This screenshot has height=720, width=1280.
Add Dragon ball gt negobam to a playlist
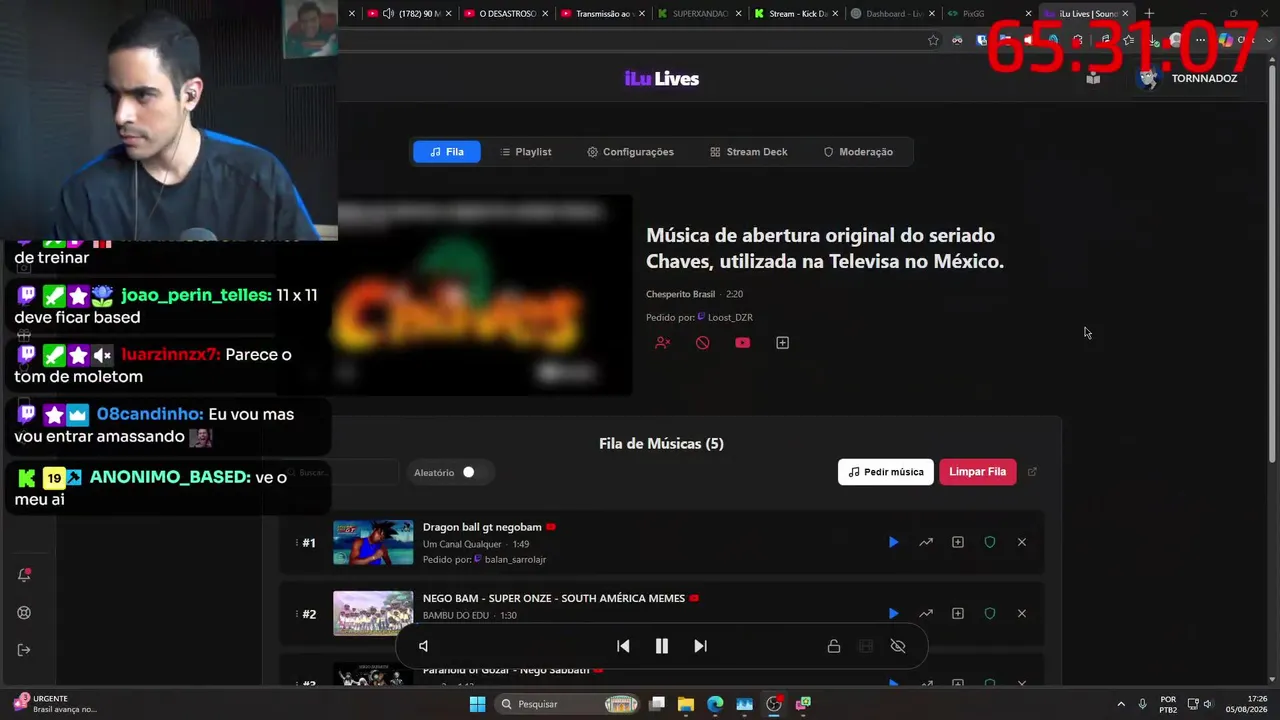point(958,542)
